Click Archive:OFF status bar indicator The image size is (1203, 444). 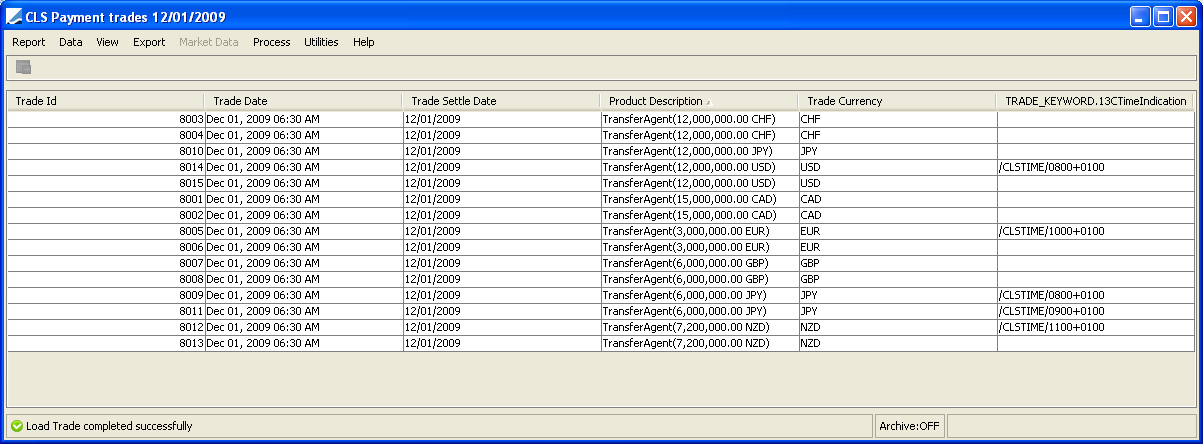909,426
